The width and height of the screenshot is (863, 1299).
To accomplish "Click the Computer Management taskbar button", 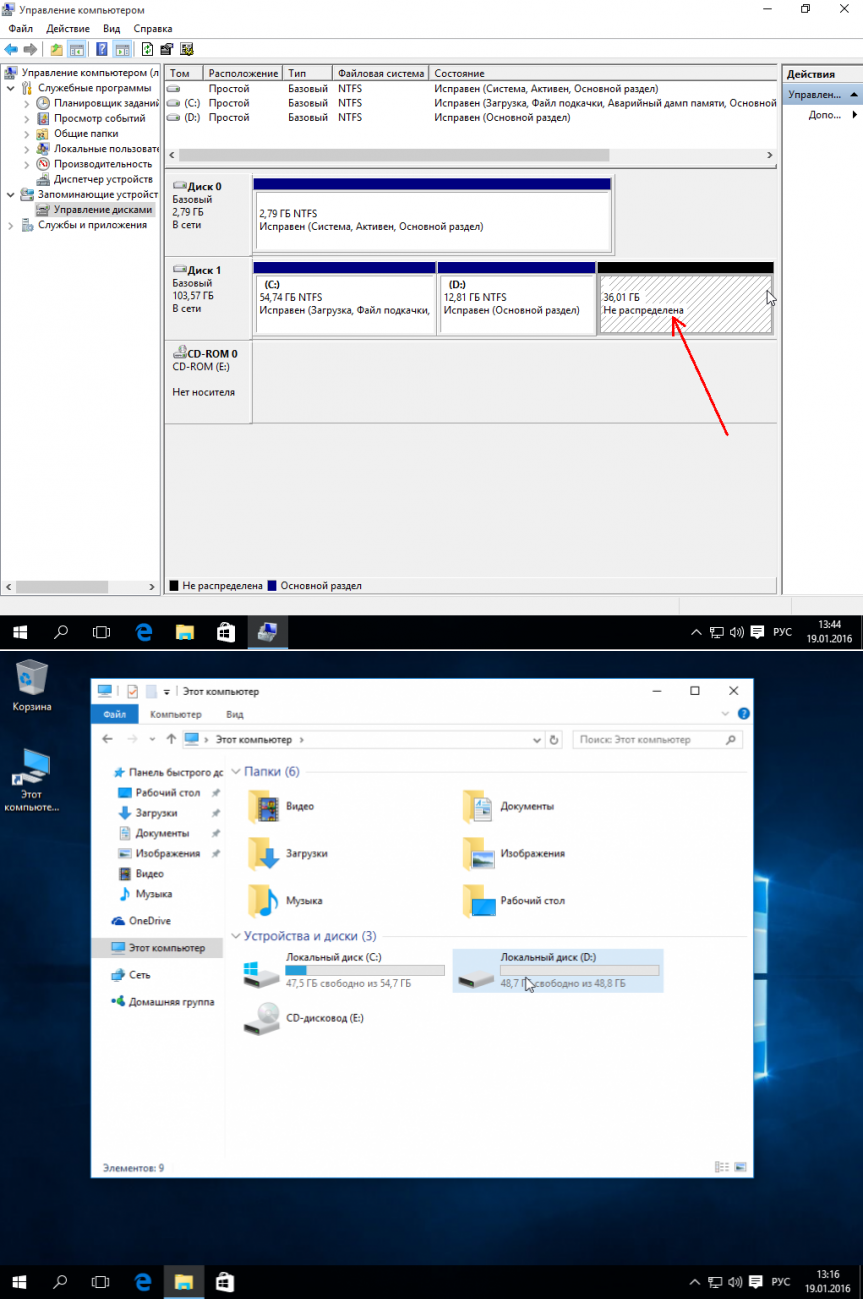I will click(x=267, y=632).
